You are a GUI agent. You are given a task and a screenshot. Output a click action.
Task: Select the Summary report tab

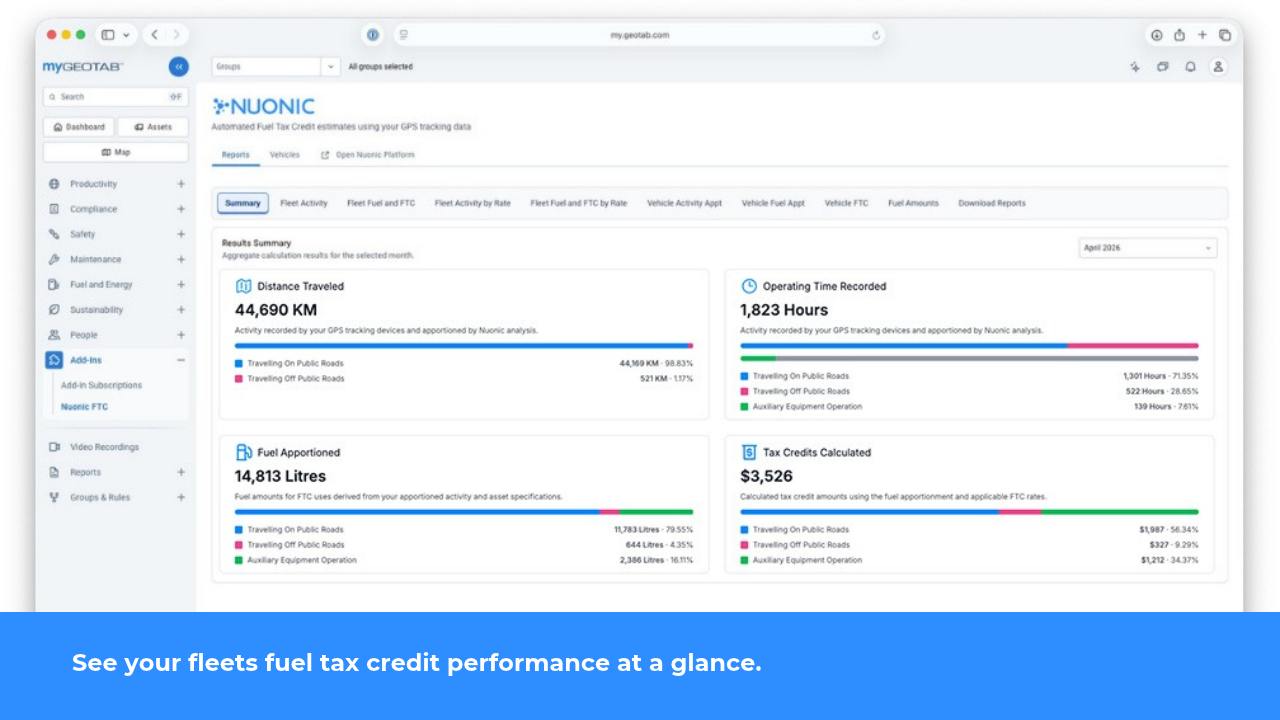243,203
